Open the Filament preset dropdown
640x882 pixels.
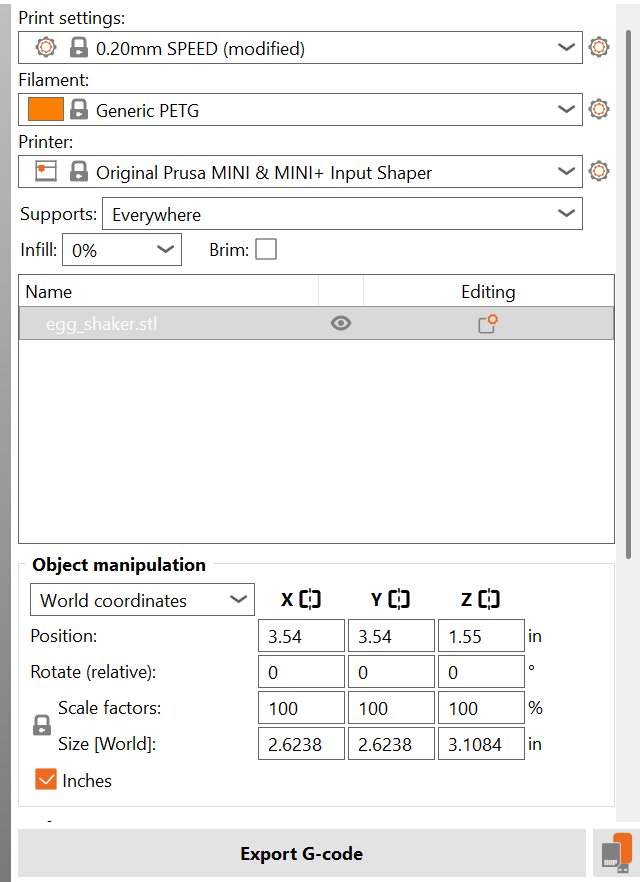coord(300,110)
